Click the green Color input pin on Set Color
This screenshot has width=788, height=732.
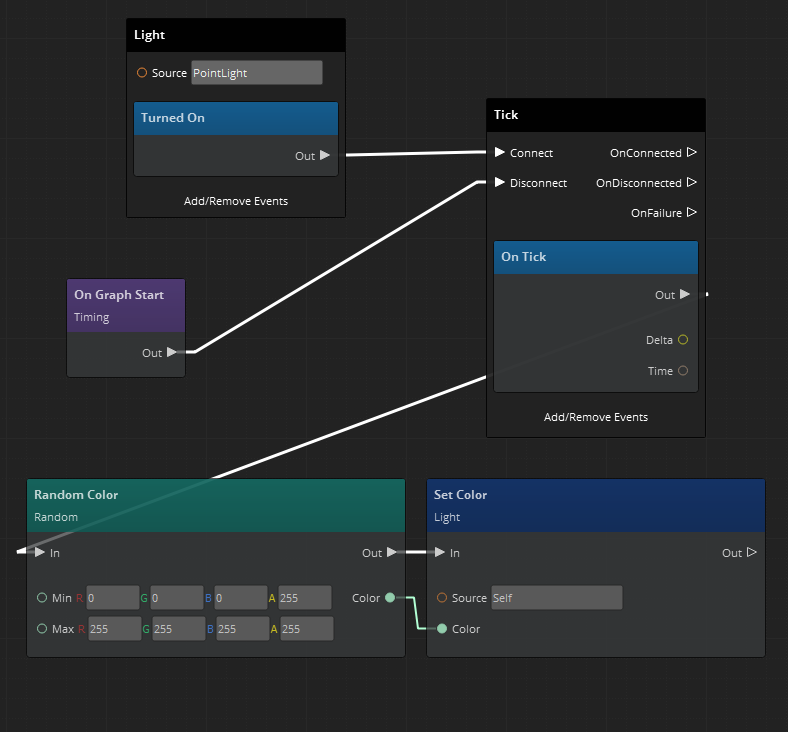pyautogui.click(x=442, y=629)
